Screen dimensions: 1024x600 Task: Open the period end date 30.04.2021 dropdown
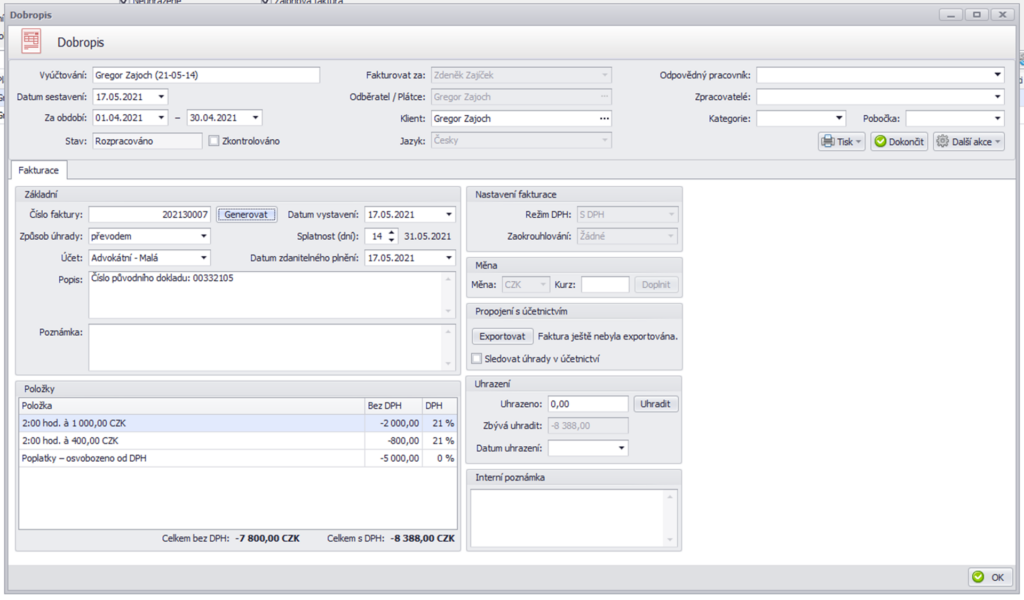click(x=255, y=118)
